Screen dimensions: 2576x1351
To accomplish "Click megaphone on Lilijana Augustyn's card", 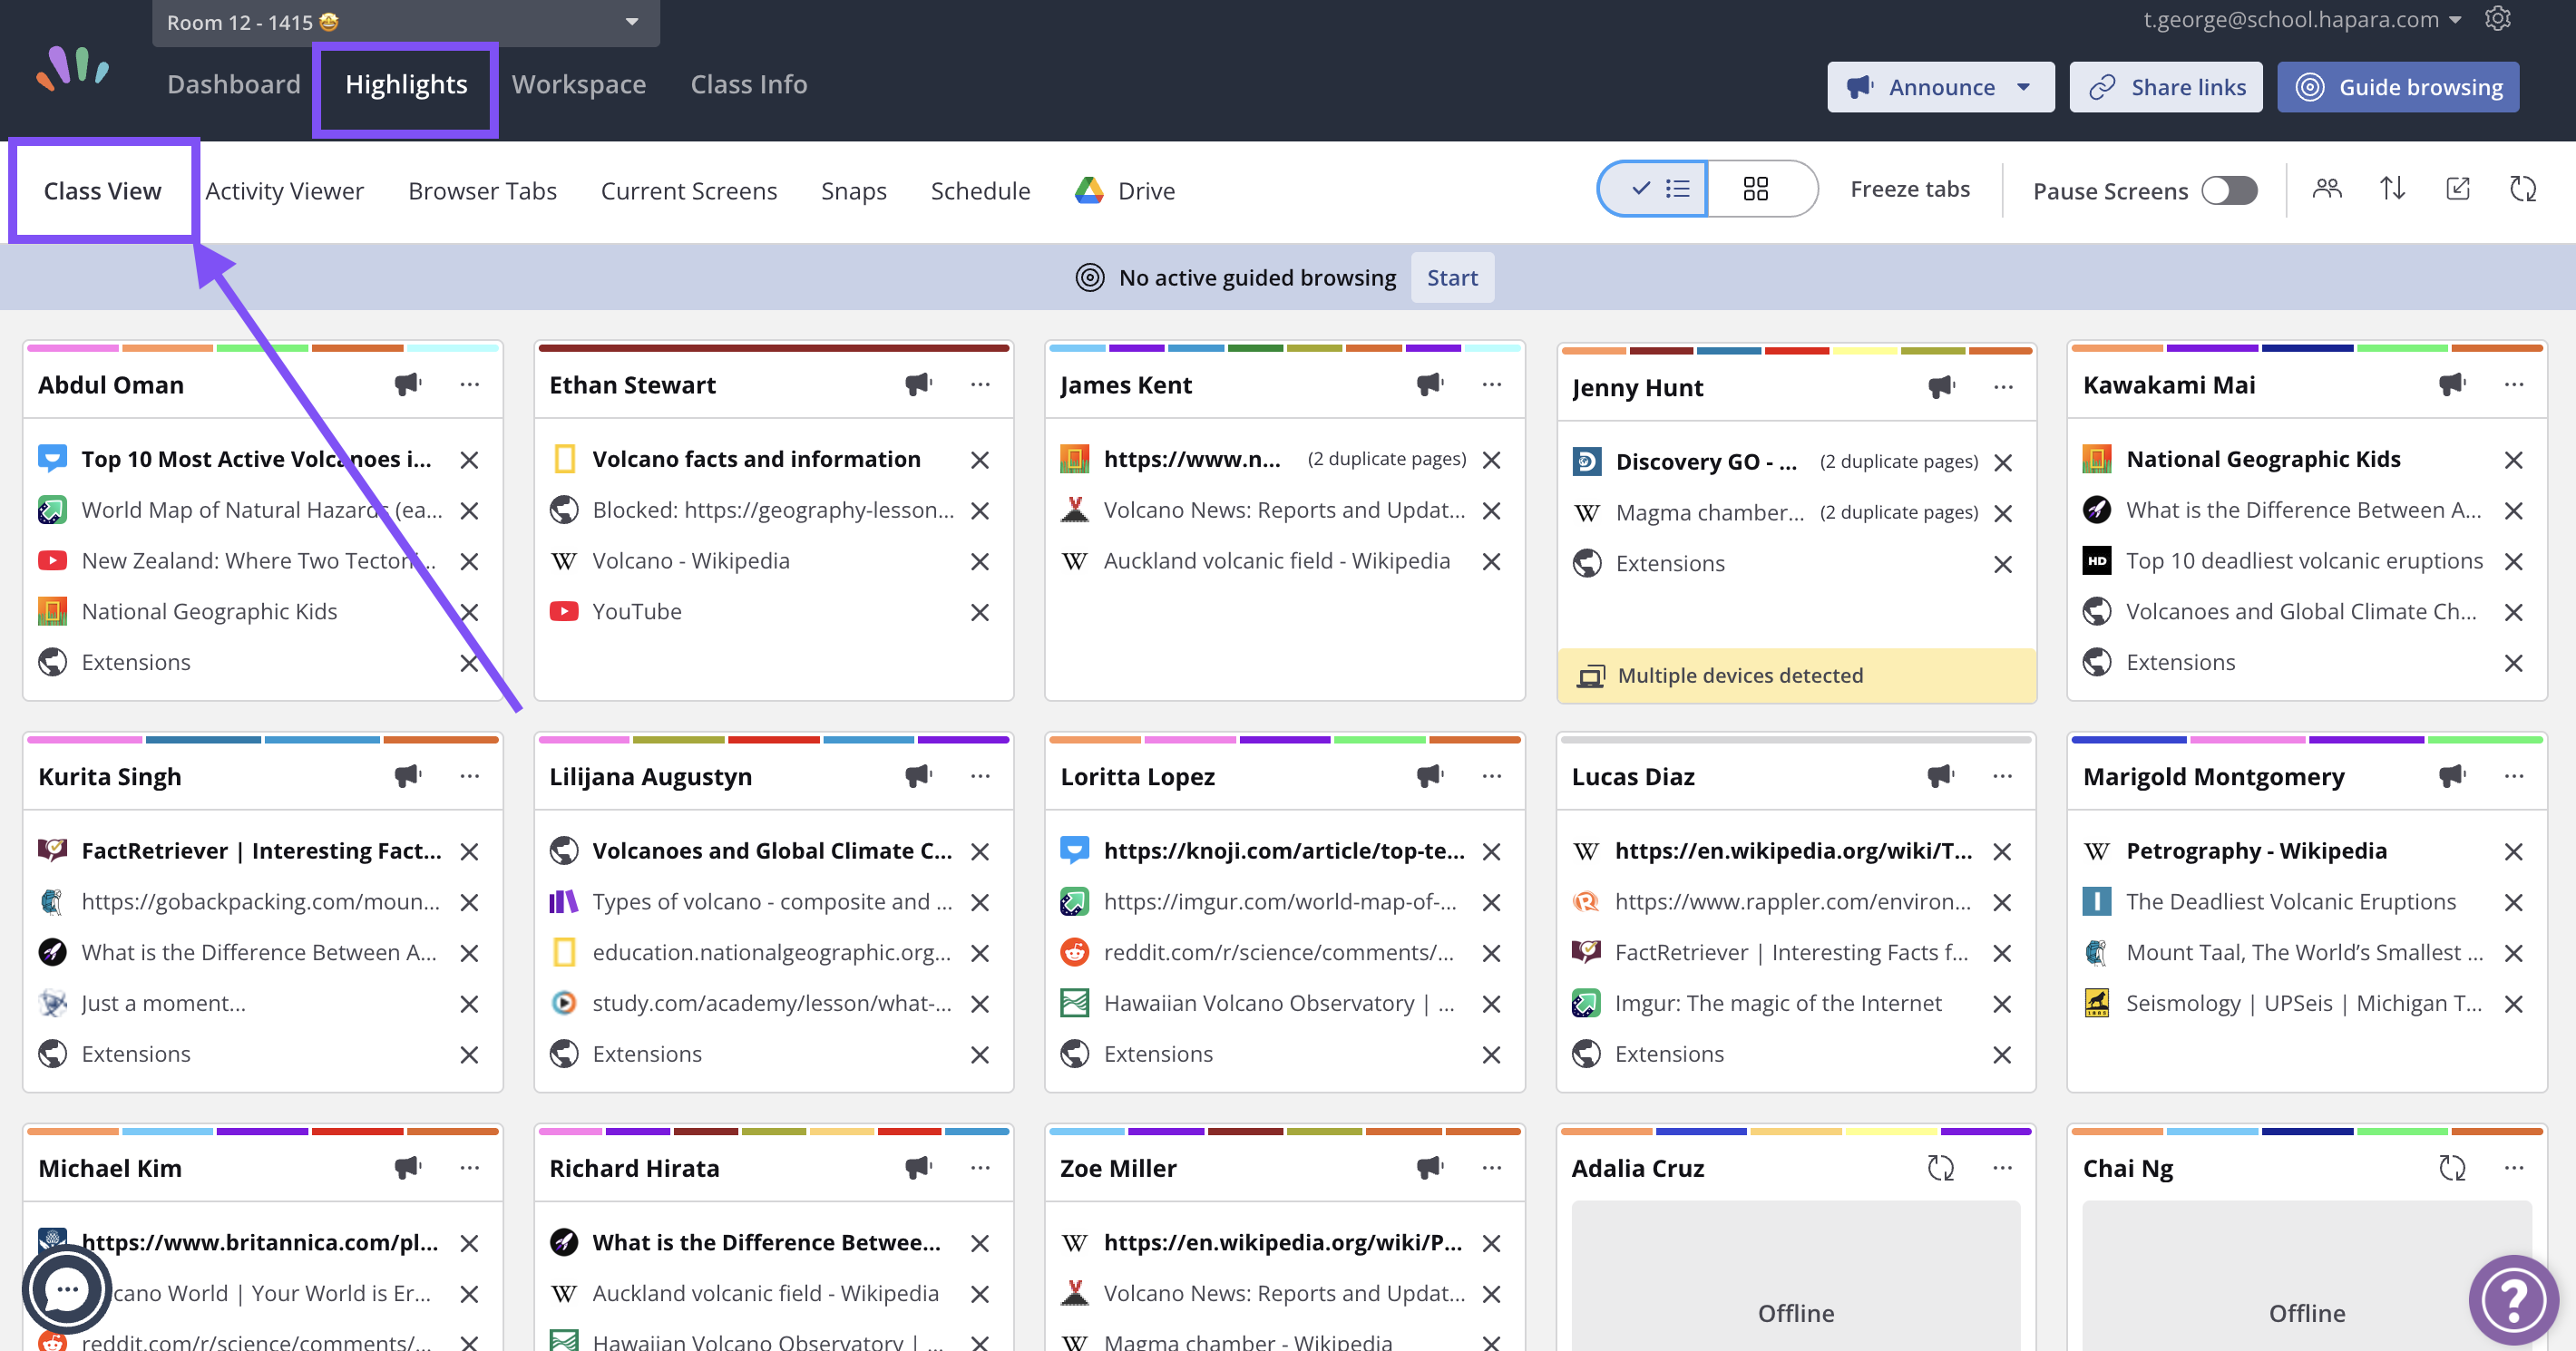I will (x=918, y=776).
